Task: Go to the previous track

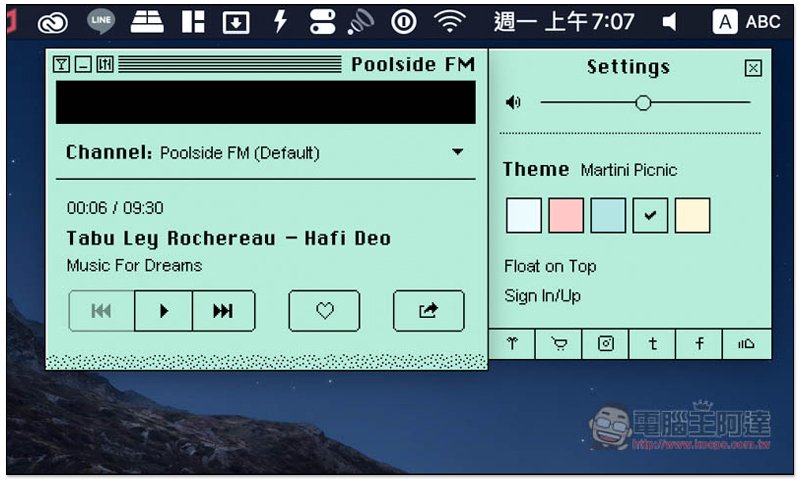Action: pyautogui.click(x=102, y=311)
